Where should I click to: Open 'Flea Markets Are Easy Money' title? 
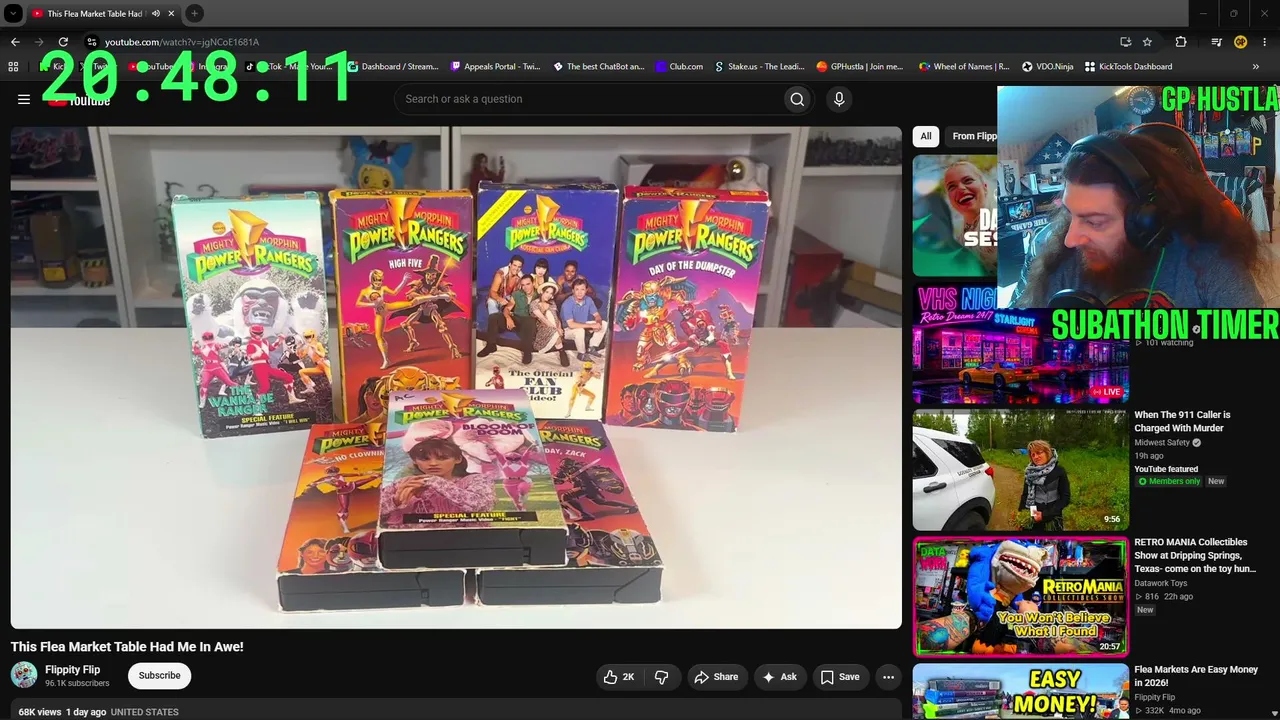coord(1196,676)
